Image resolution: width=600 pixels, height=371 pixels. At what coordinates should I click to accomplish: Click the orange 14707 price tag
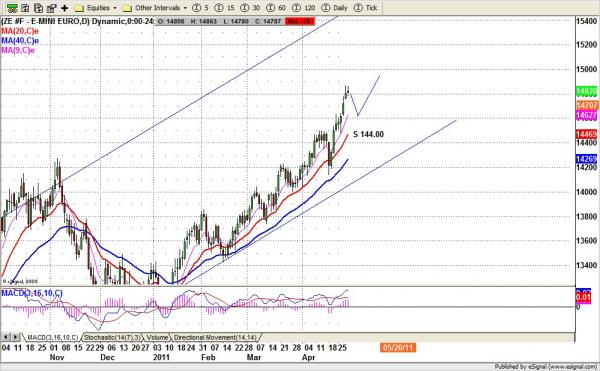[x=587, y=105]
